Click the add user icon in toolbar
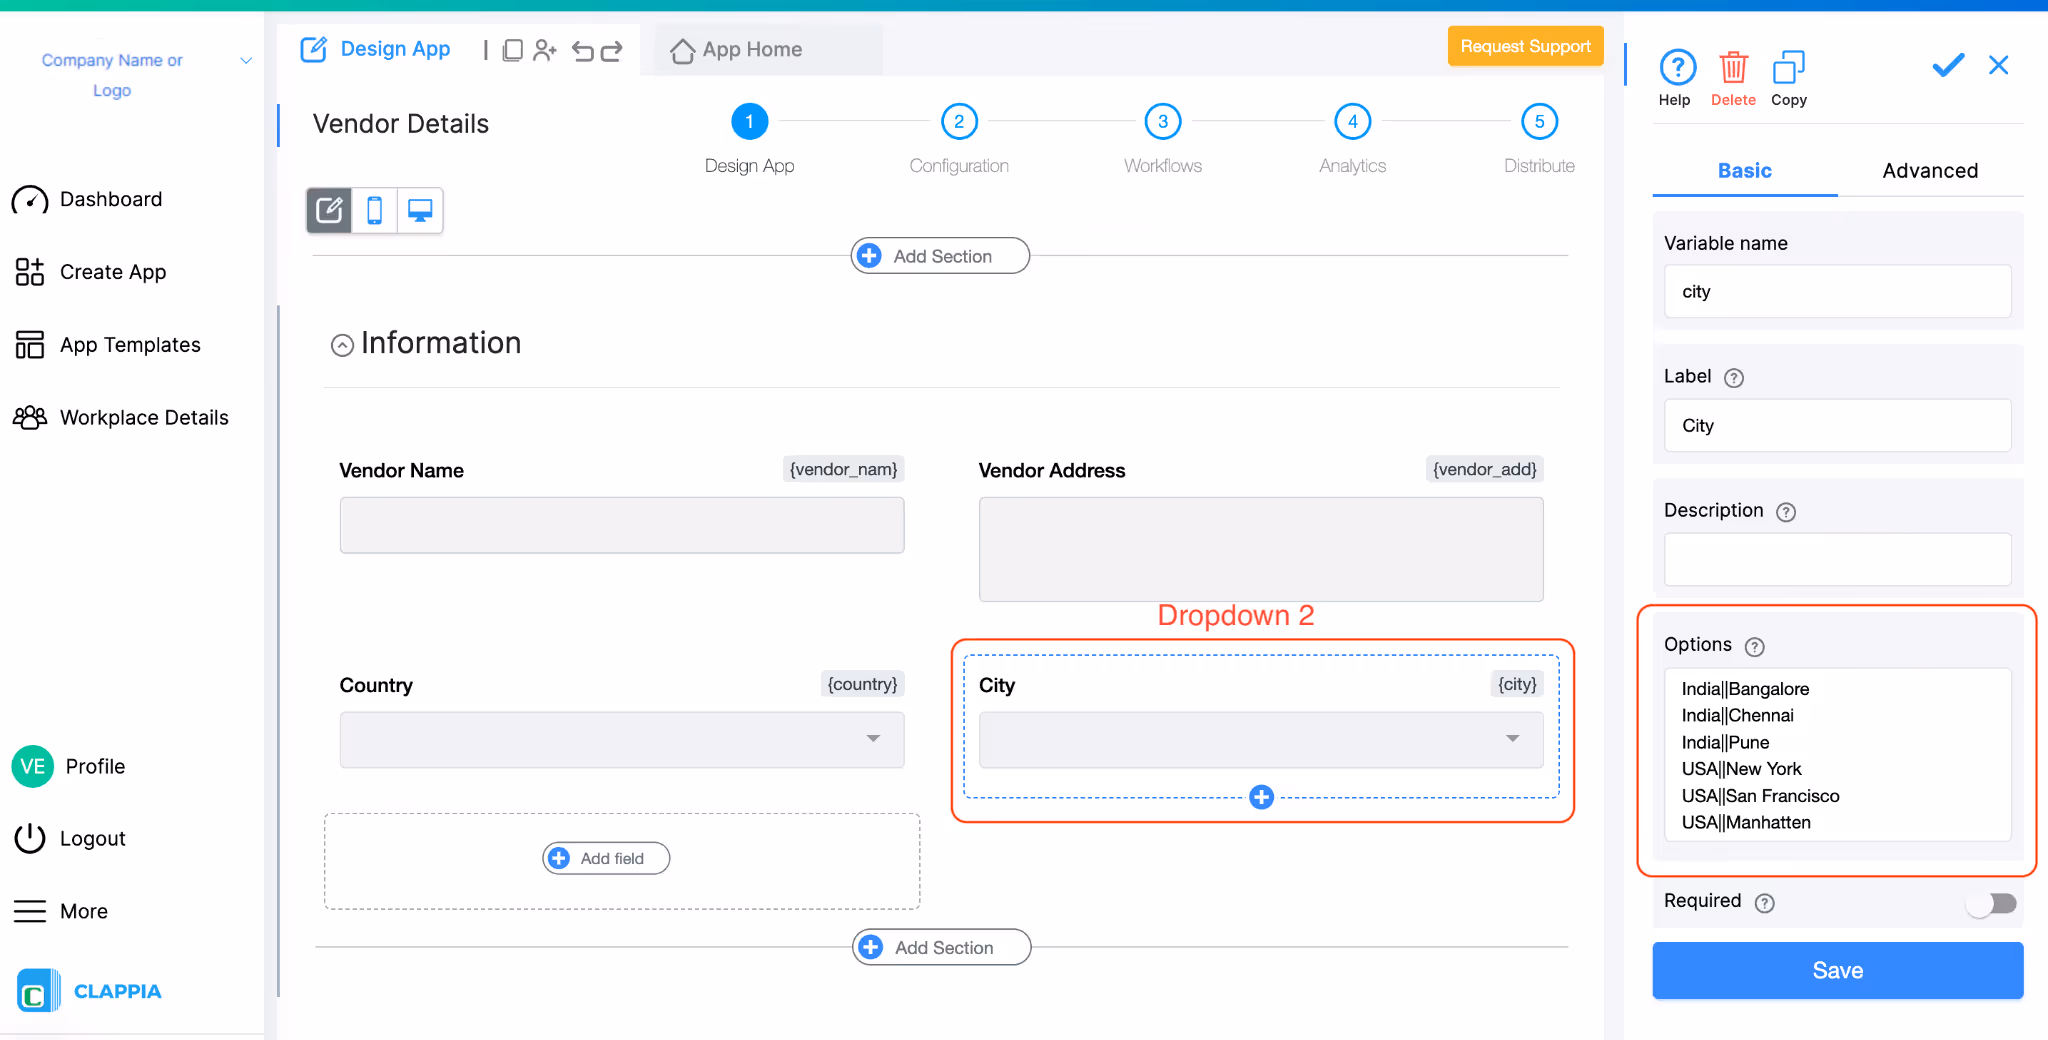The height and width of the screenshot is (1040, 2048). pos(545,50)
